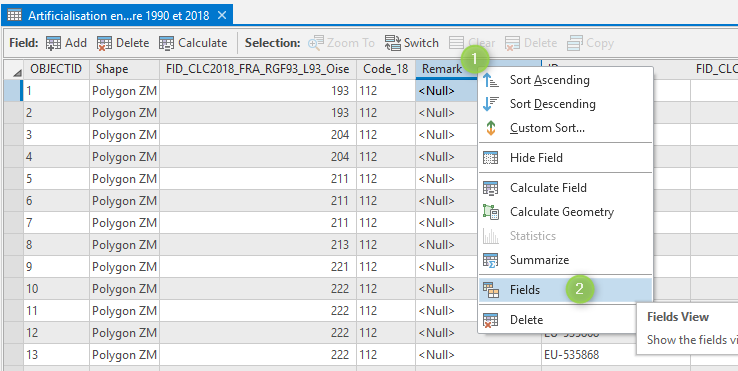
Task: Click the Summarize sigma table icon
Action: click(490, 260)
